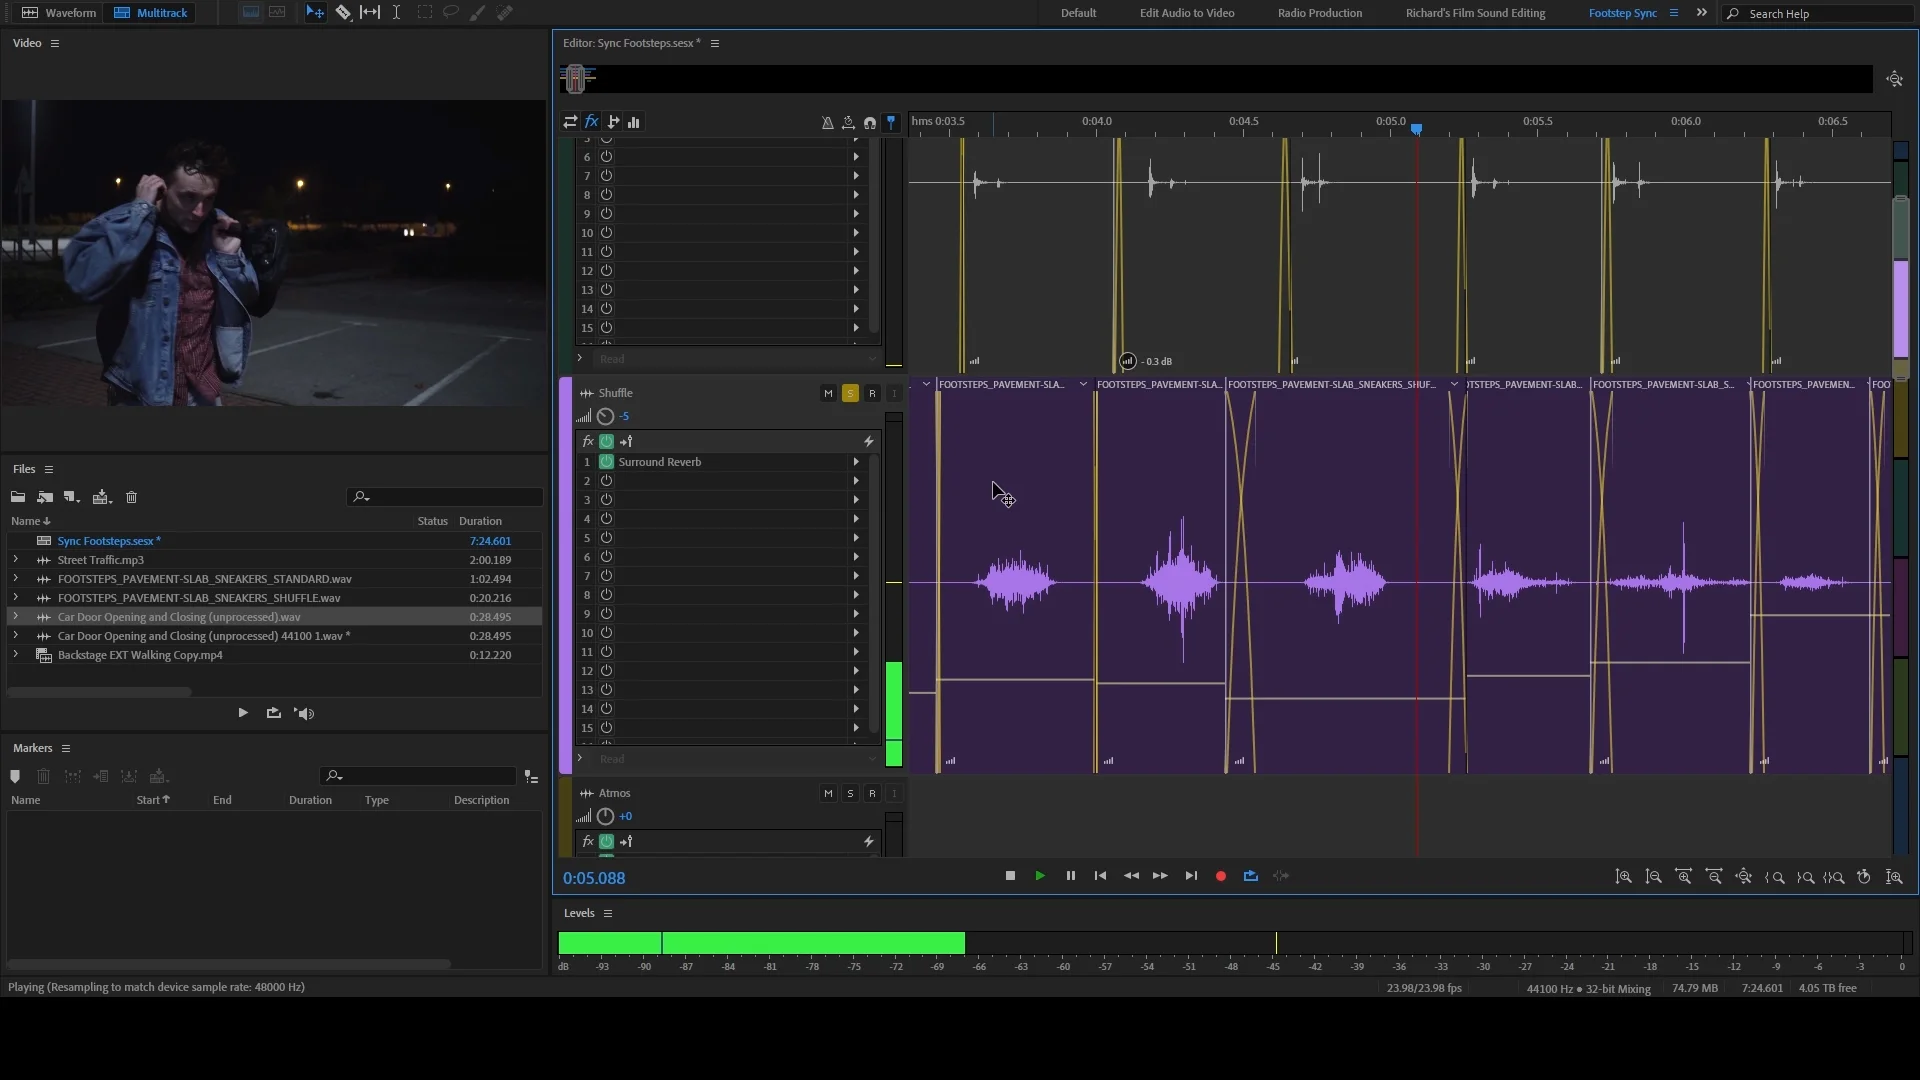Click the zoom navigator icon at top right
This screenshot has height=1080, width=1920.
pyautogui.click(x=1894, y=79)
